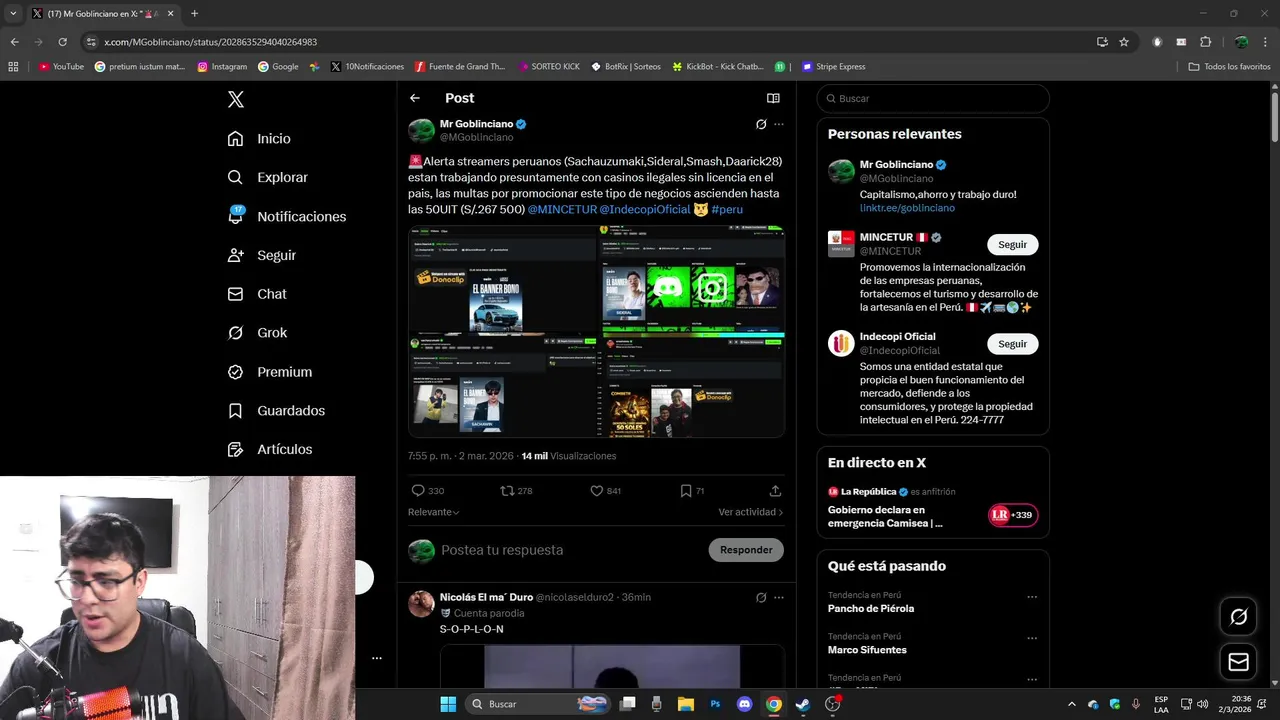
Task: Open Instagram bookmark
Action: tap(222, 67)
